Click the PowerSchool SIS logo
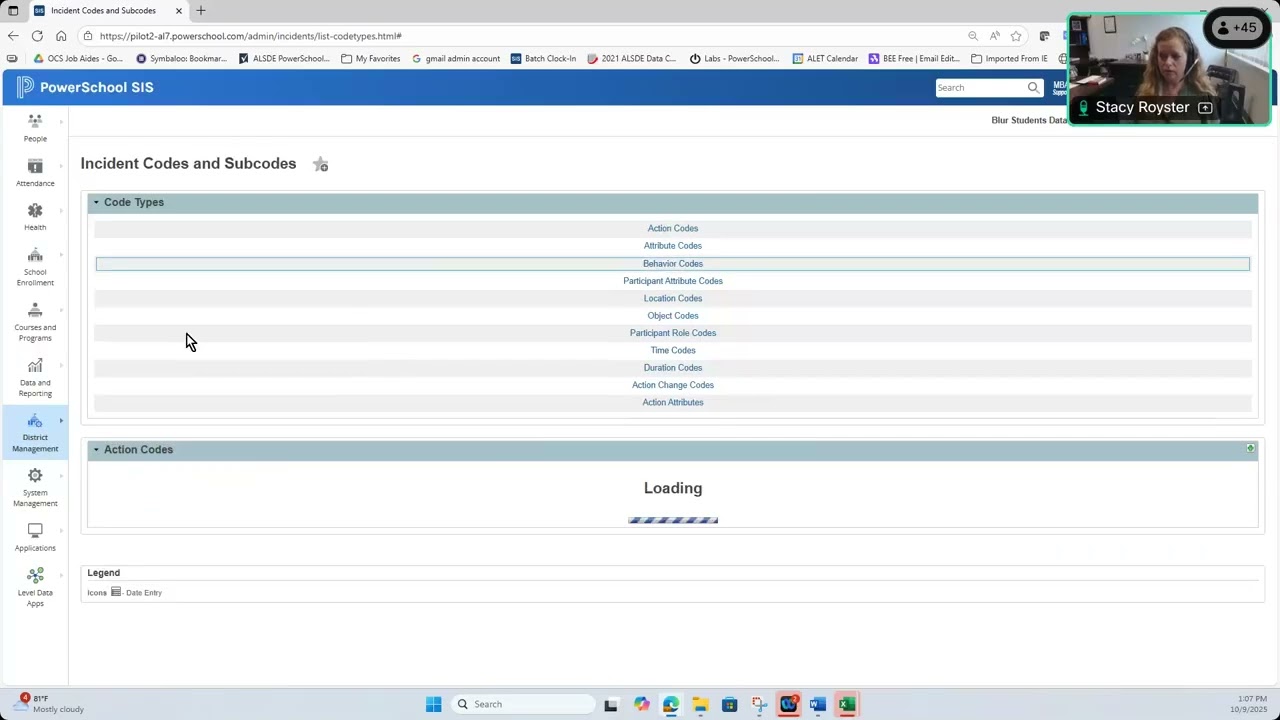This screenshot has height=720, width=1280. pyautogui.click(x=85, y=87)
